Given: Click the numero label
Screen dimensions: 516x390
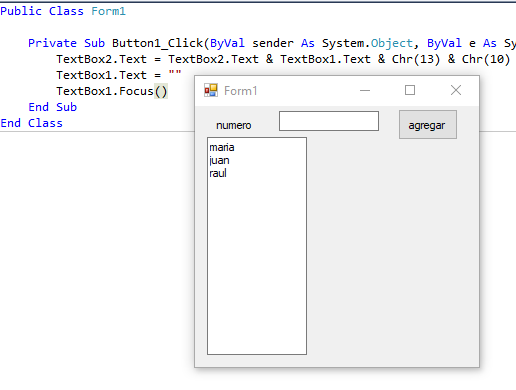Looking at the screenshot, I should pos(233,125).
